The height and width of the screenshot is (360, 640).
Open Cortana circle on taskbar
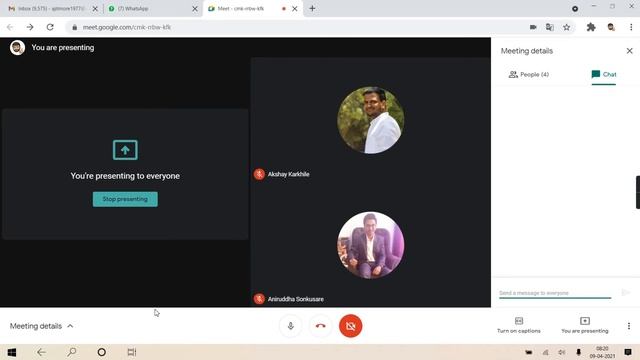coord(102,352)
